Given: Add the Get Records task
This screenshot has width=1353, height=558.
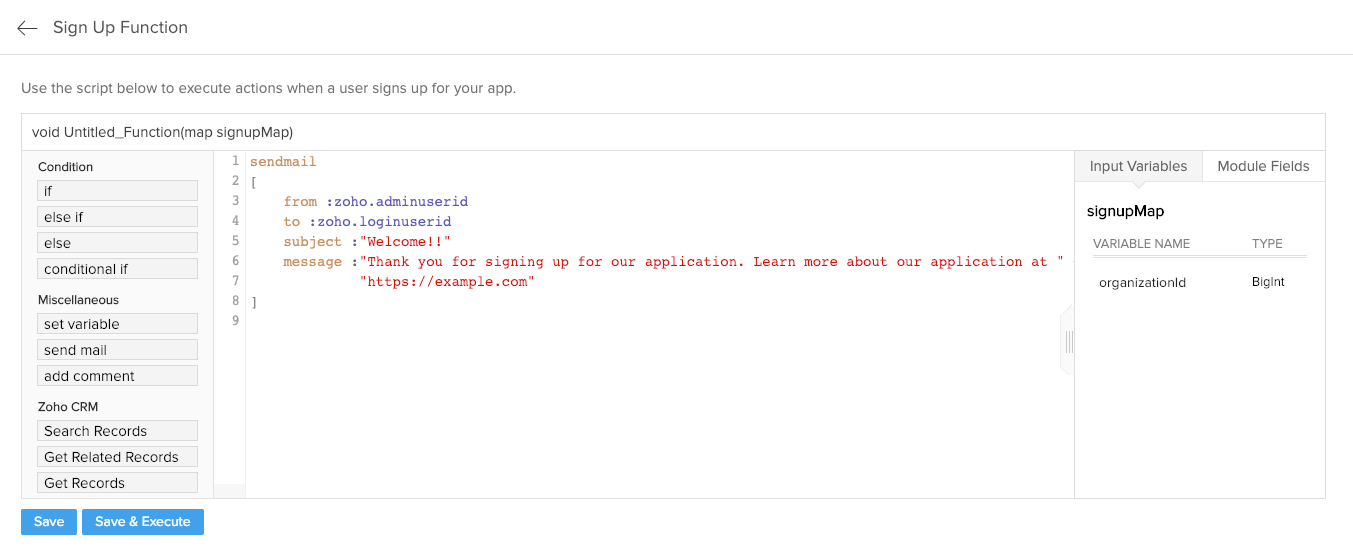Looking at the screenshot, I should 118,483.
